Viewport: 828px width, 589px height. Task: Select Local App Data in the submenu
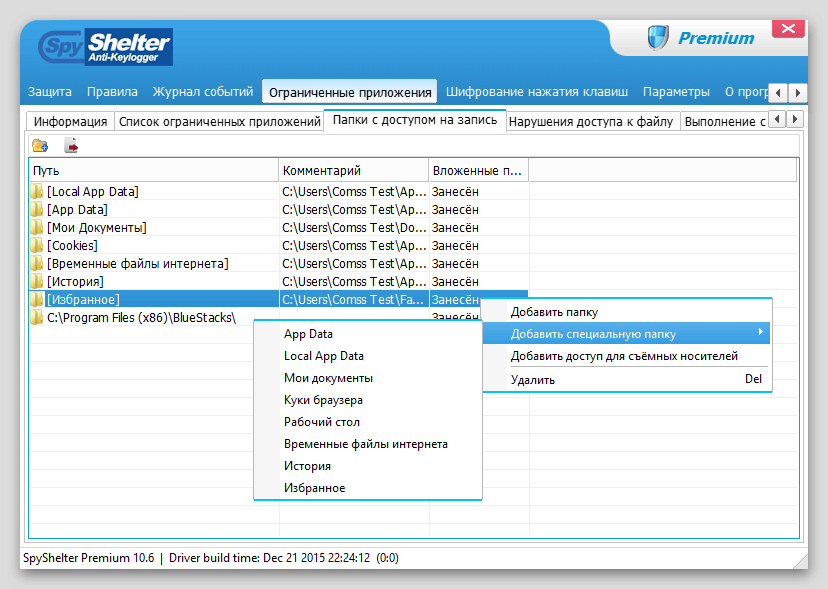[368, 356]
